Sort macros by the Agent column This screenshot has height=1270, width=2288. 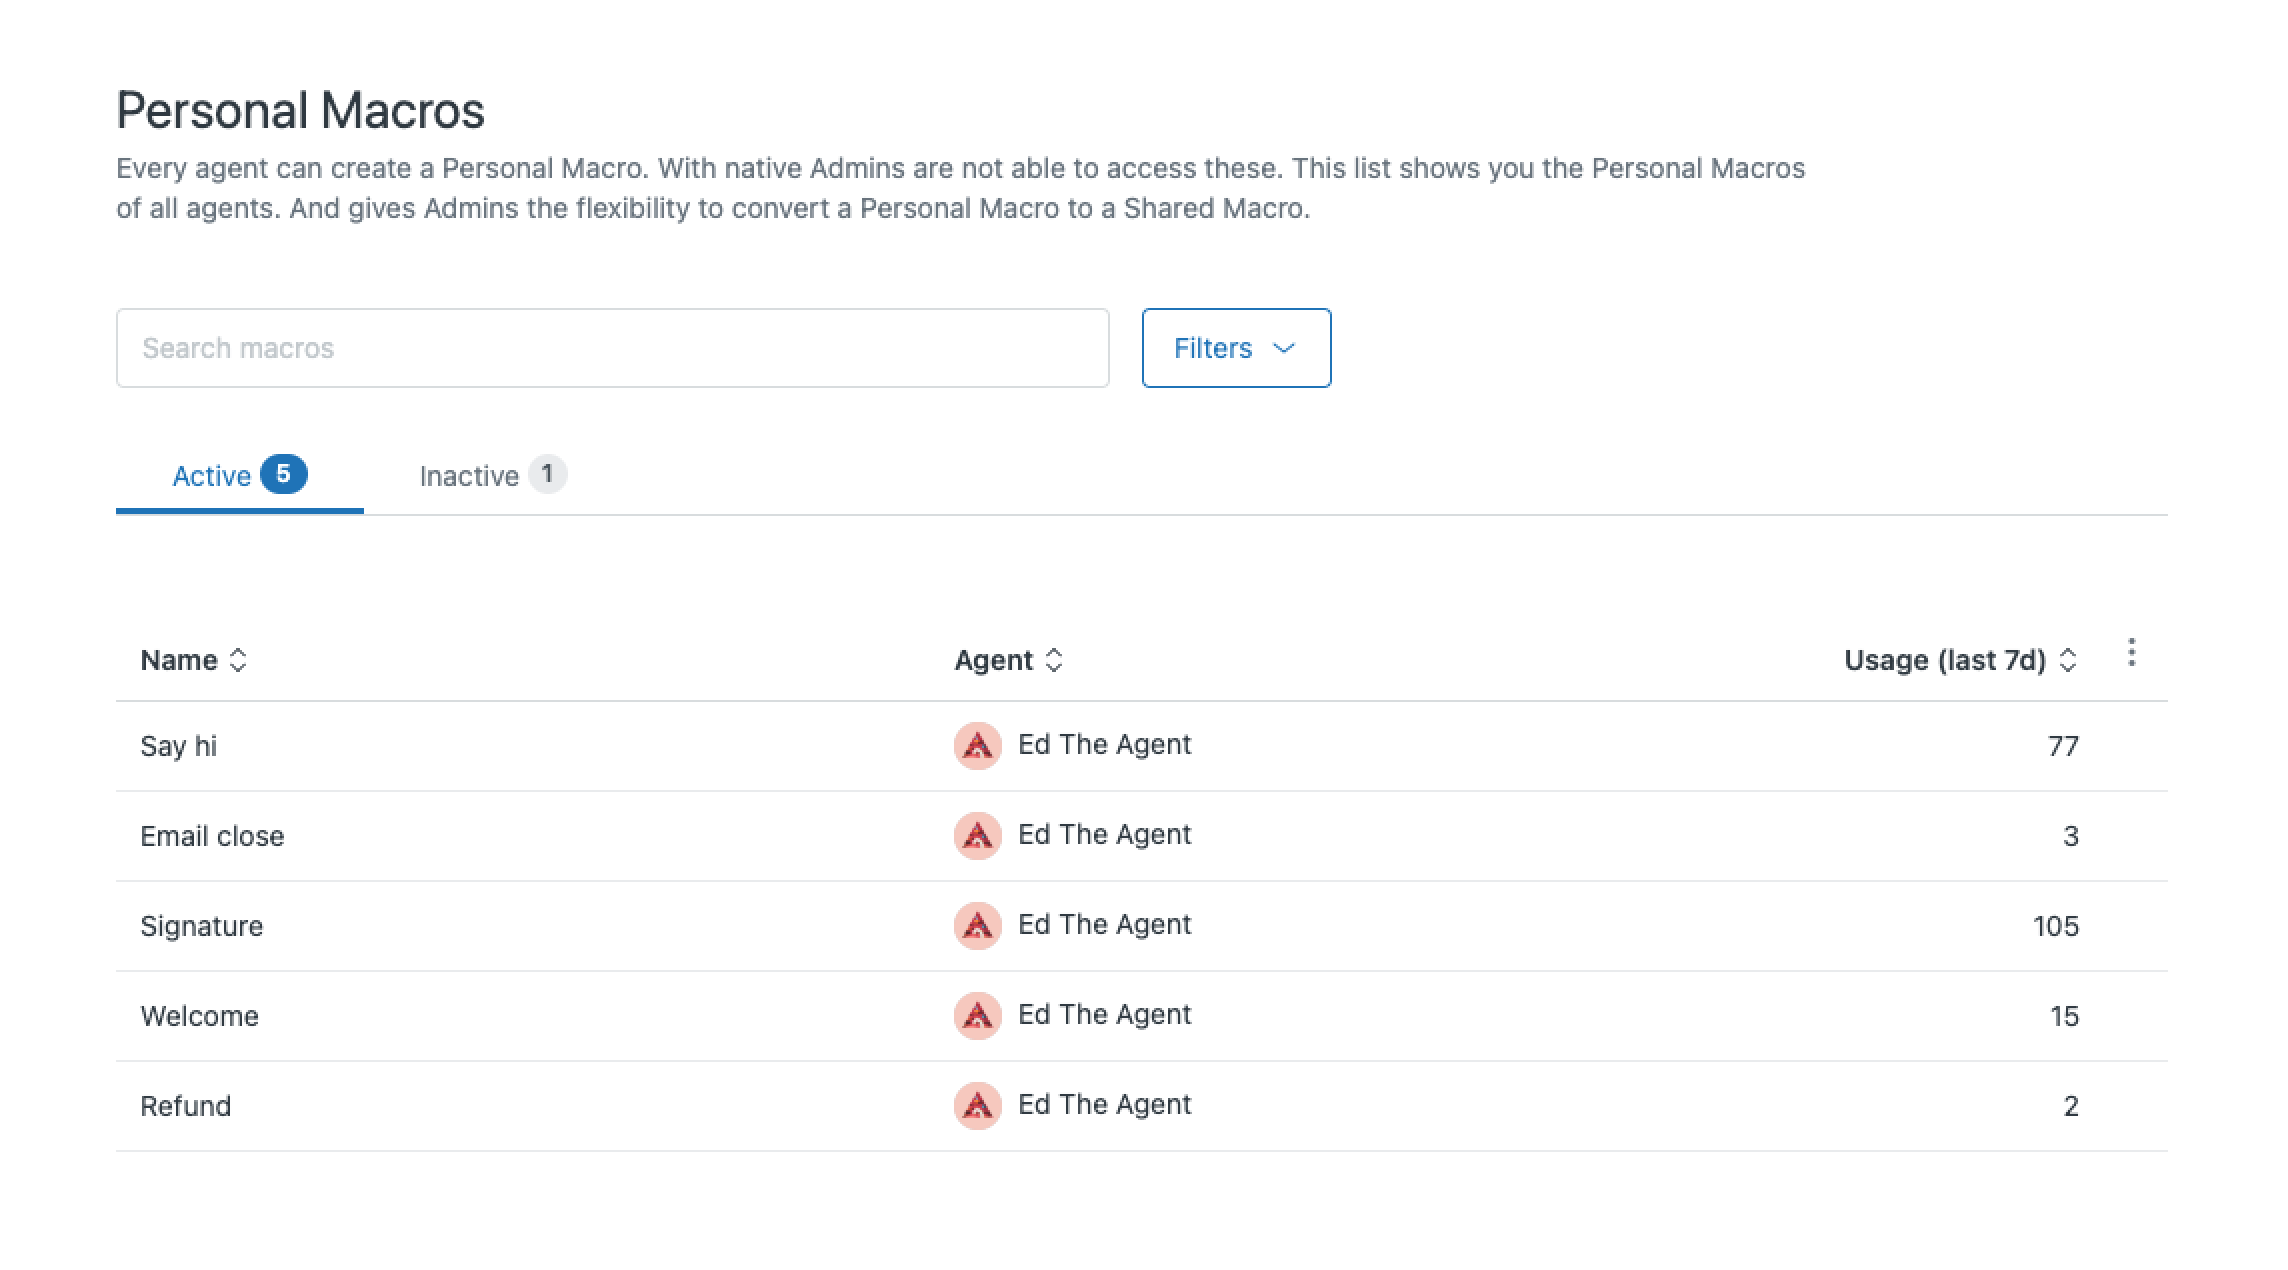point(1054,660)
